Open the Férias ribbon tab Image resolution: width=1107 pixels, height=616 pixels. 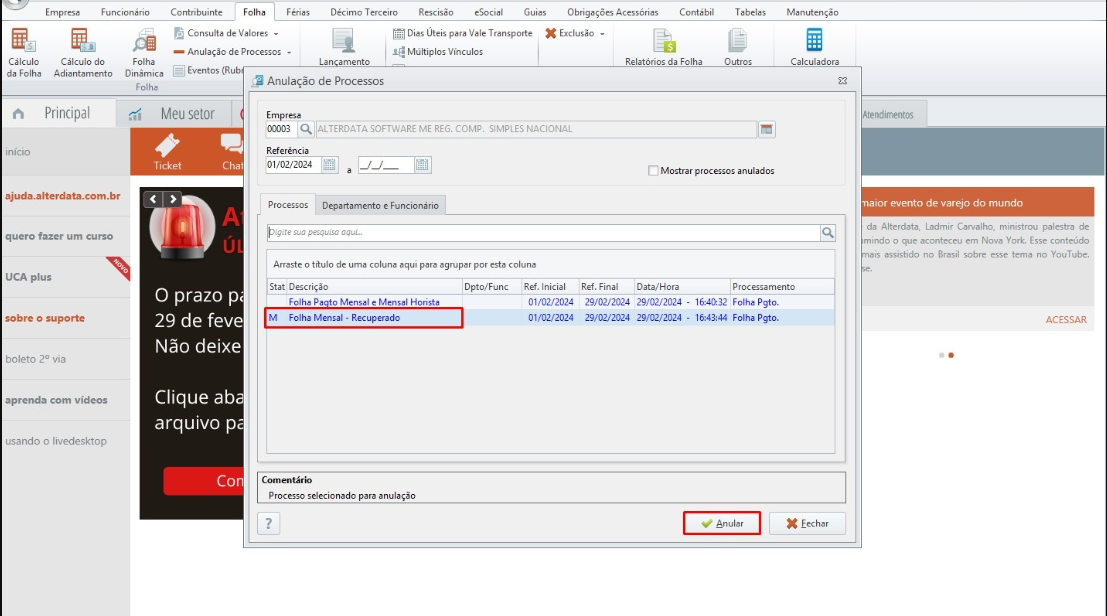coord(298,12)
